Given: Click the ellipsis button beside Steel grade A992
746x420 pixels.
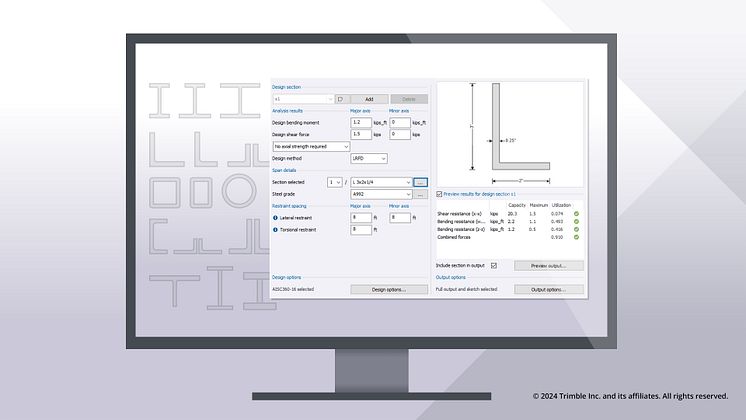Looking at the screenshot, I should point(421,194).
